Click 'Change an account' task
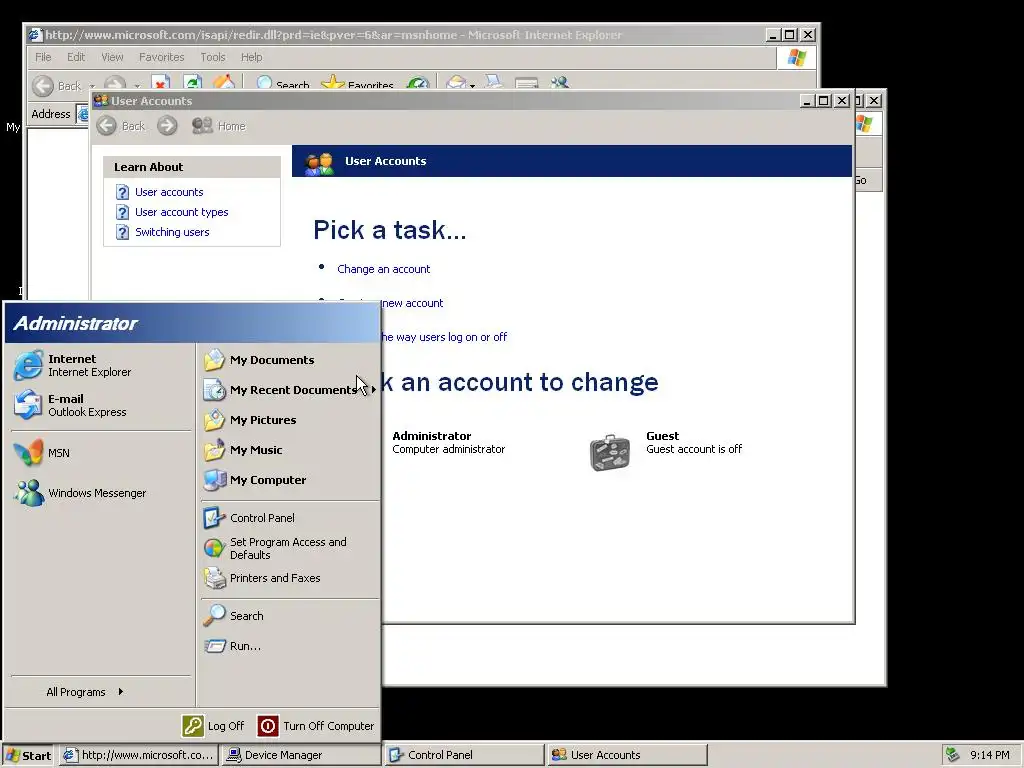This screenshot has width=1024, height=768. [383, 269]
